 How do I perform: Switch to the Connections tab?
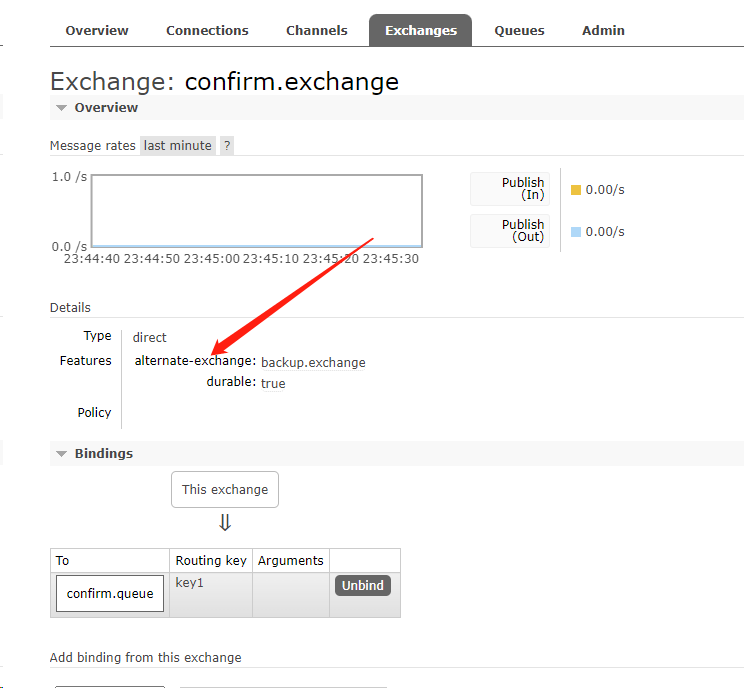tap(207, 30)
